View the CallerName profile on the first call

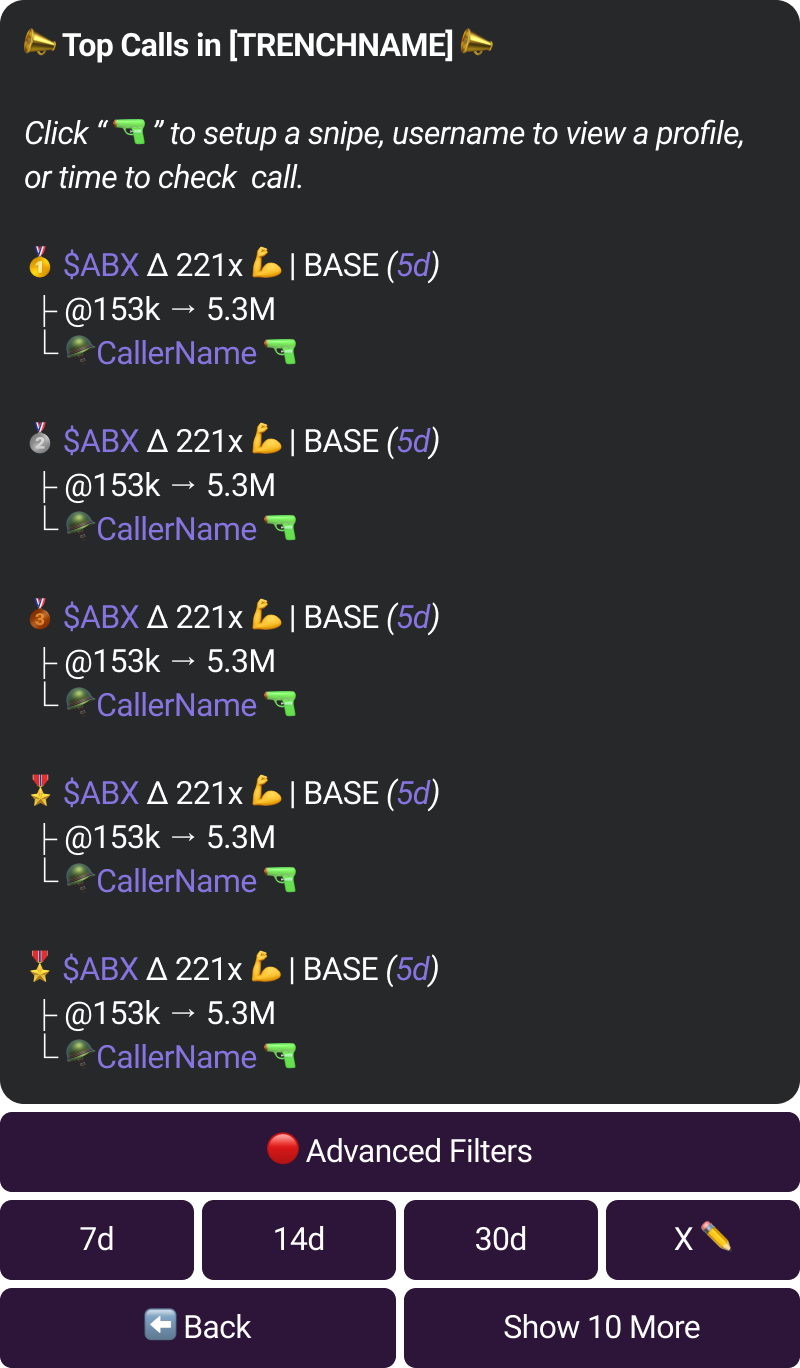pos(177,353)
